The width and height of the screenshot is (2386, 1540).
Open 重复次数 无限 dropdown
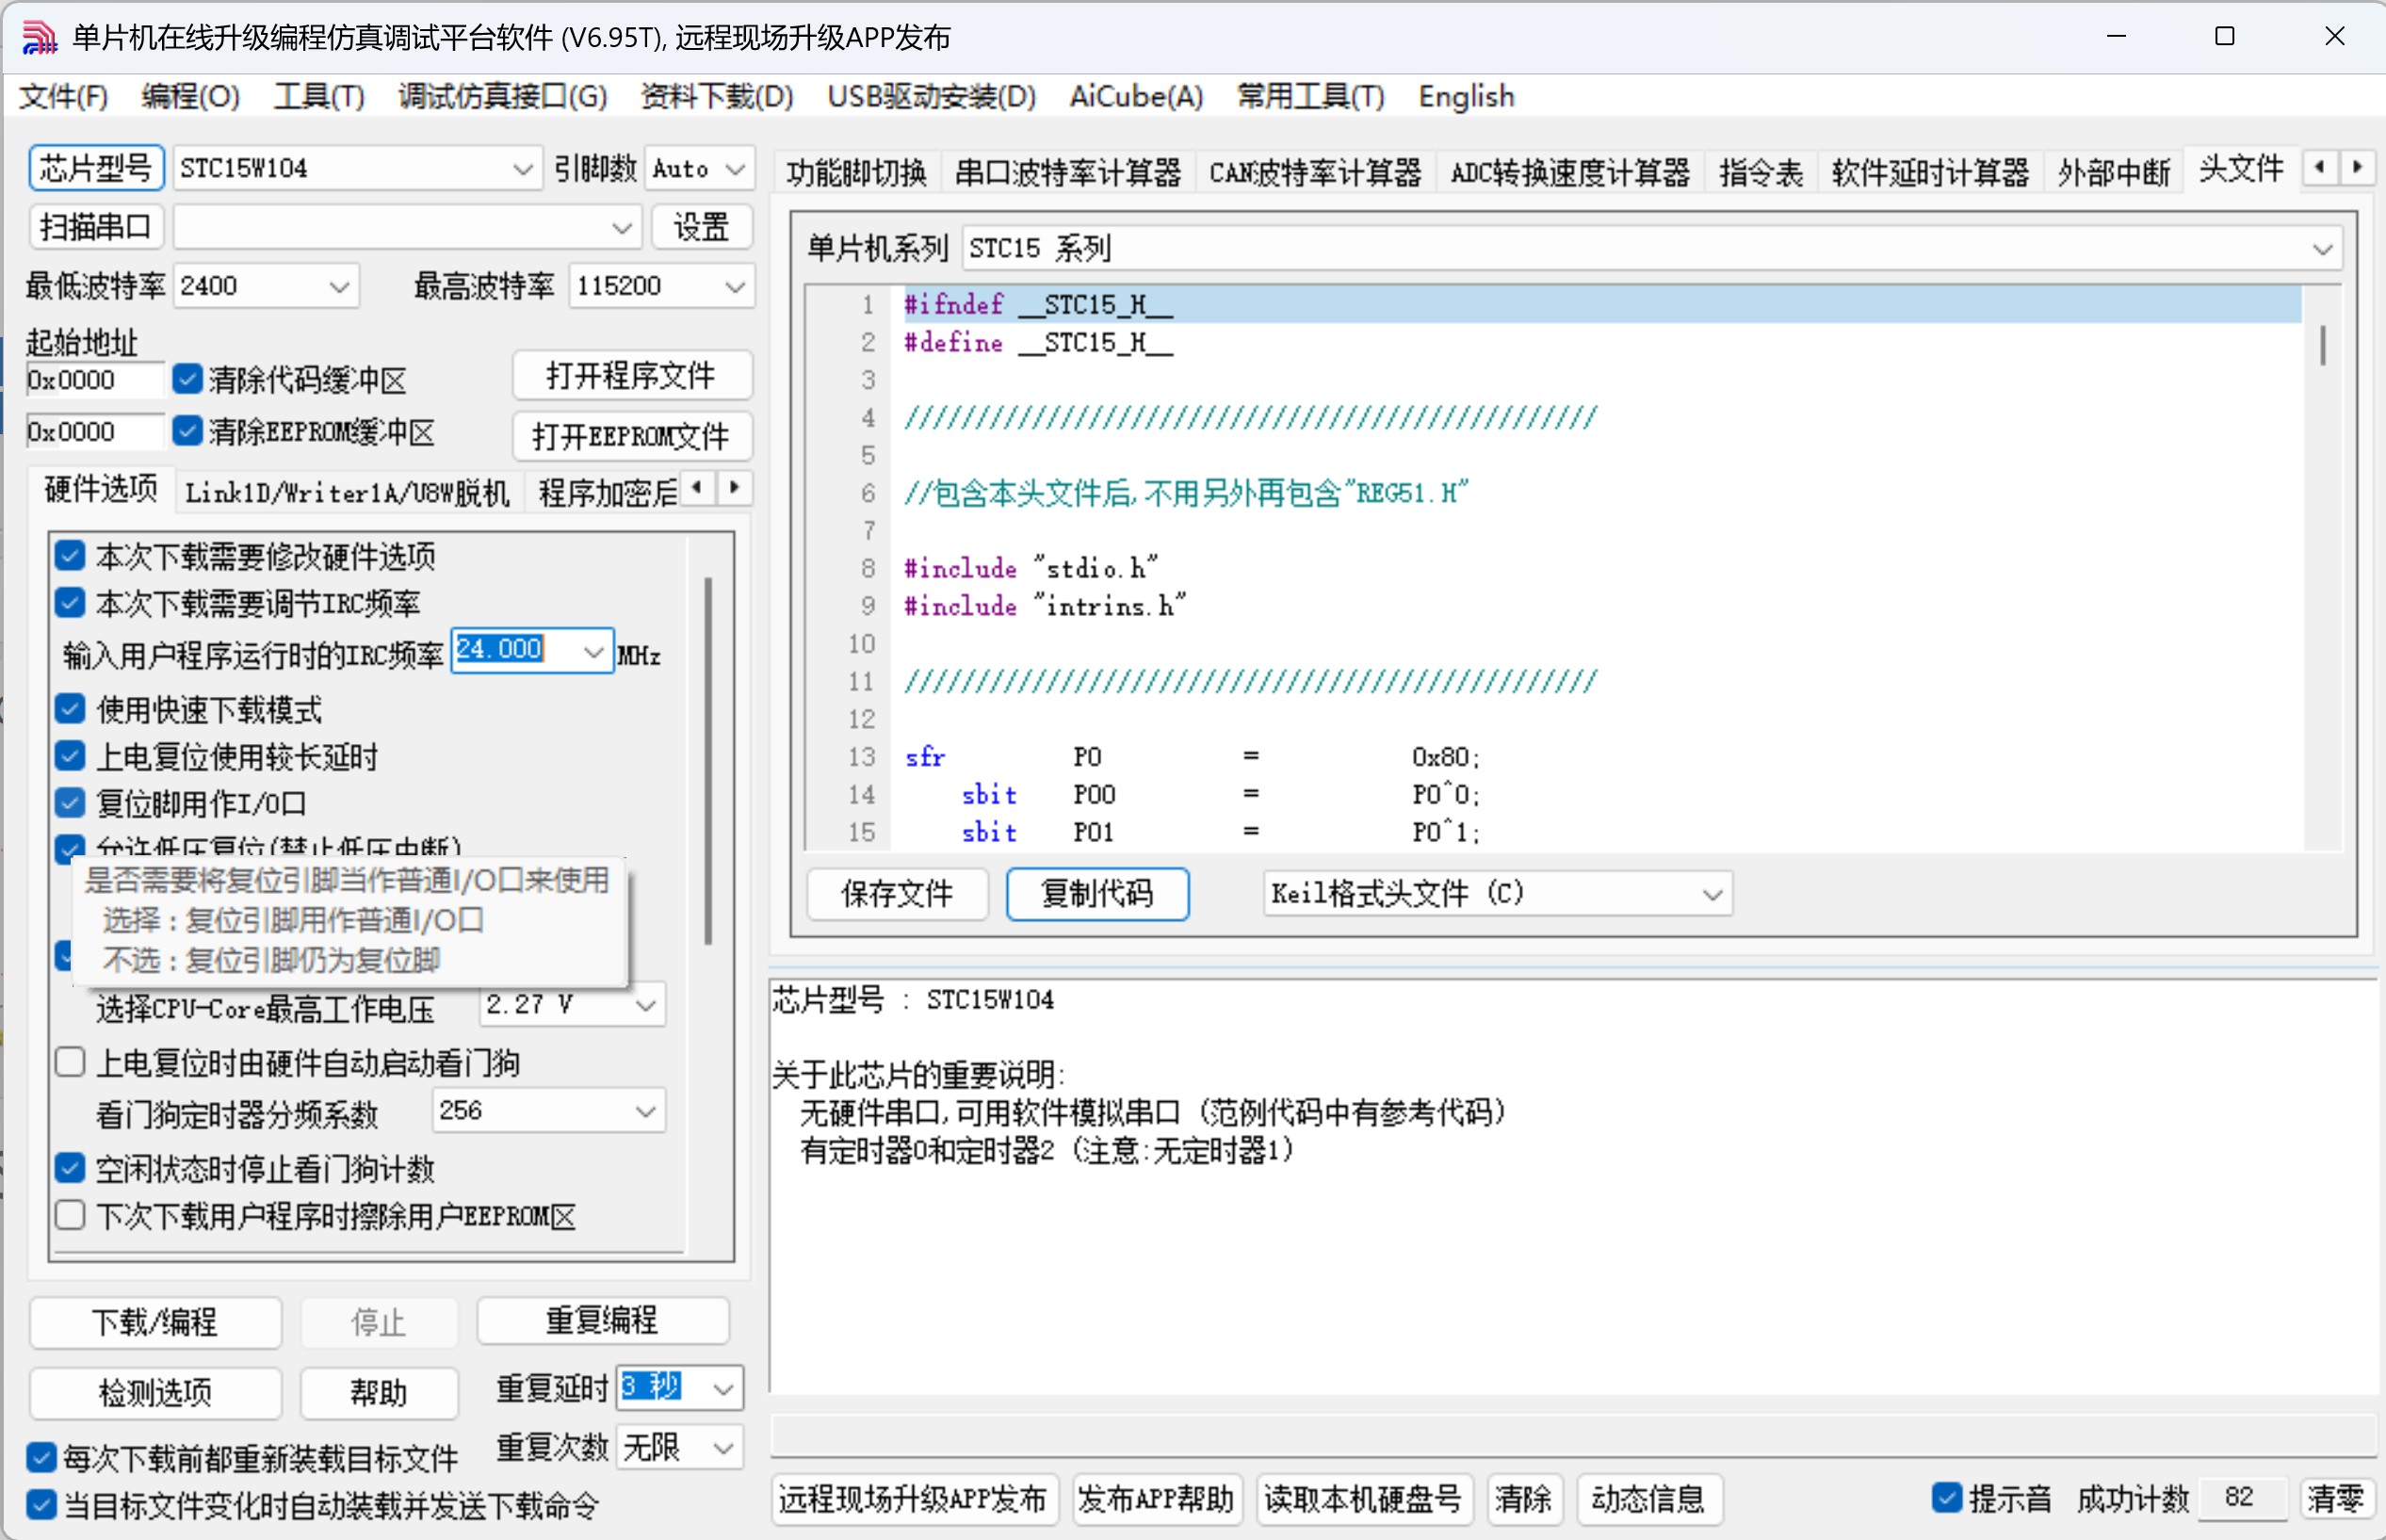tap(679, 1447)
